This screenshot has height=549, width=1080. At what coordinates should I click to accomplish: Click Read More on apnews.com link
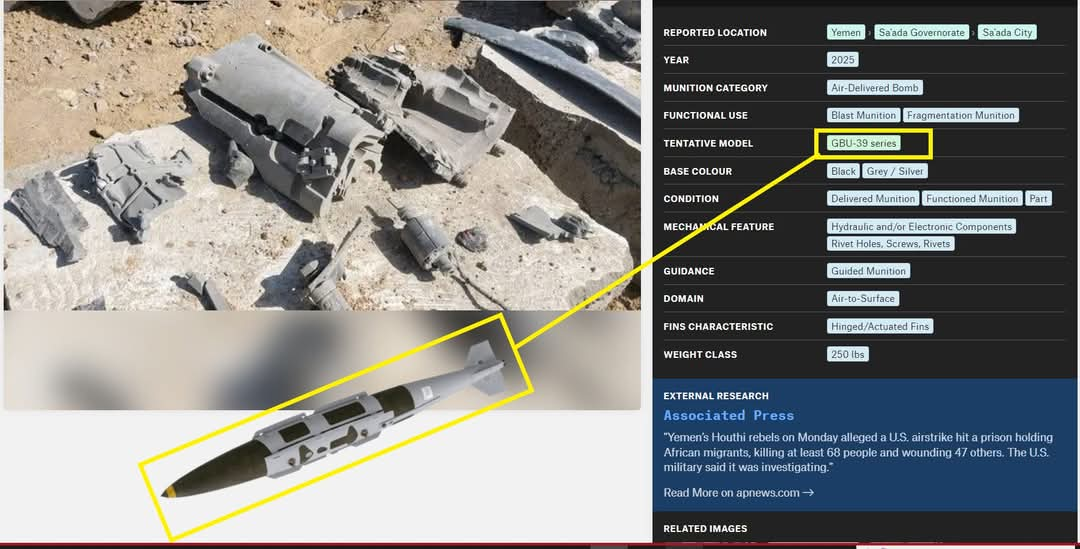tap(738, 492)
